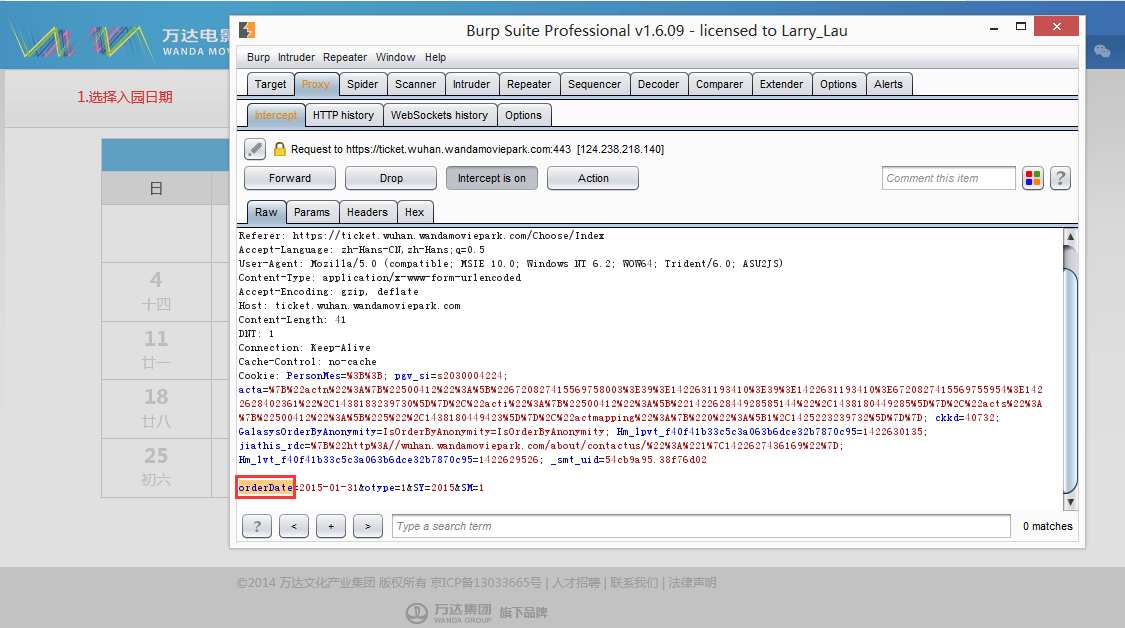Open the Action dropdown button
Image resolution: width=1125 pixels, height=628 pixels.
(593, 178)
